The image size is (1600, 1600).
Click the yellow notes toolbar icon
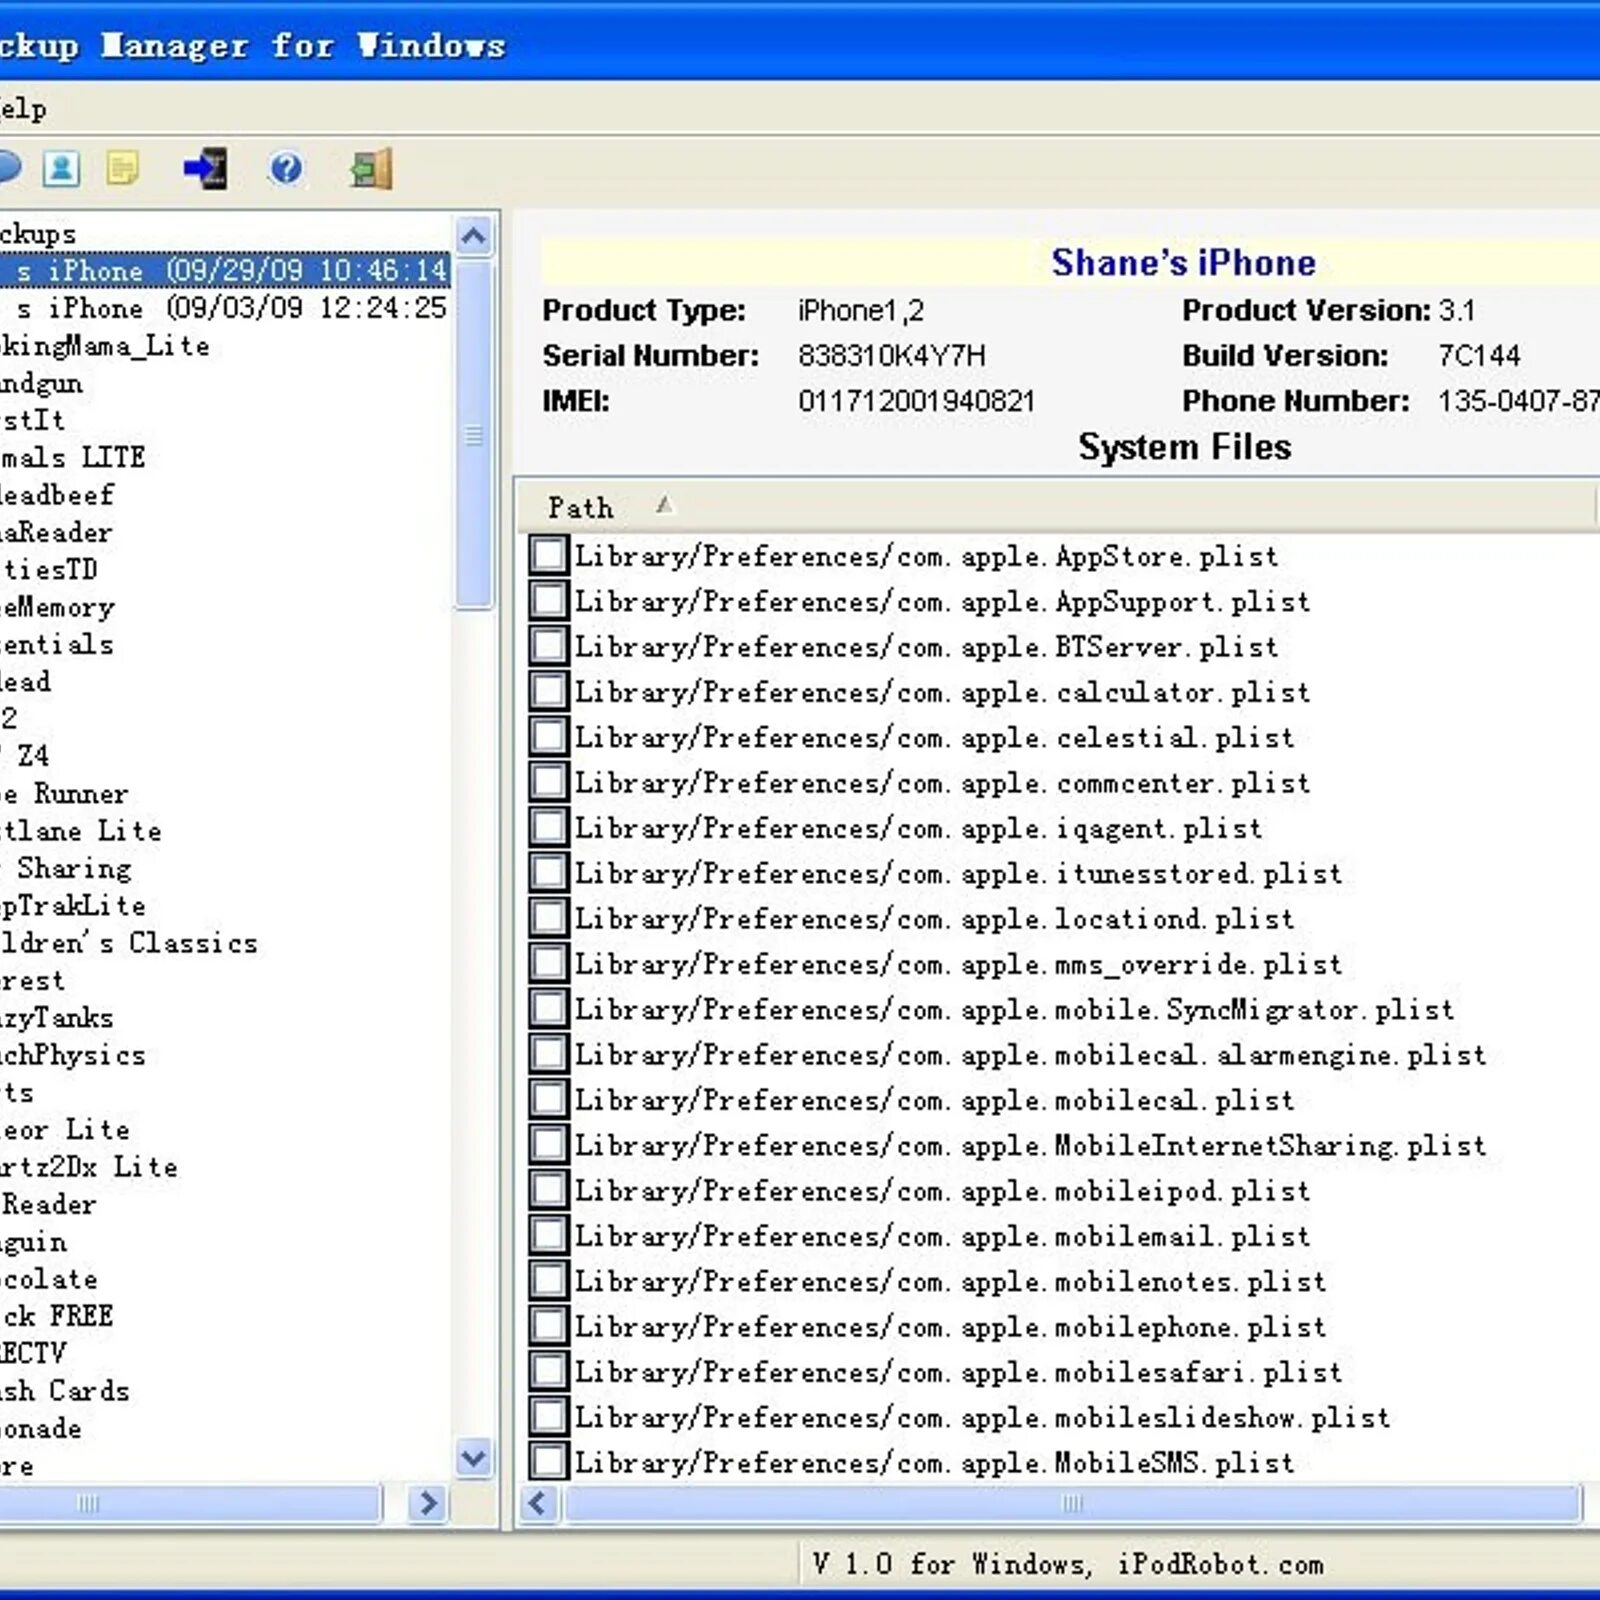122,168
